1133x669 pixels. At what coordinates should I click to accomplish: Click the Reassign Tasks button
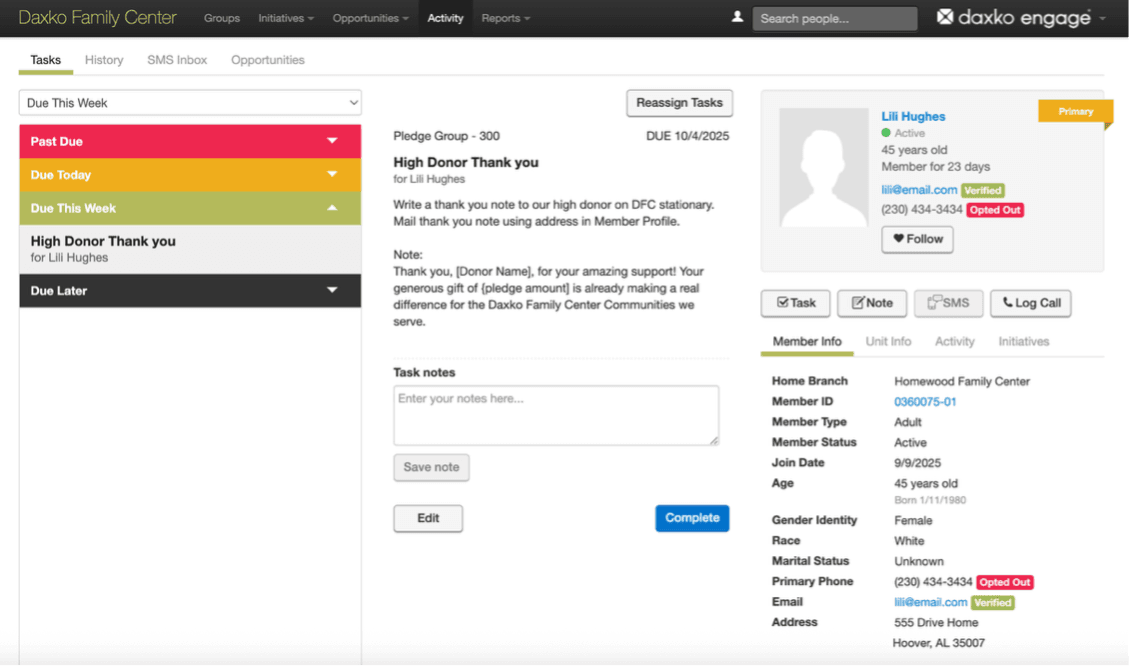(679, 103)
